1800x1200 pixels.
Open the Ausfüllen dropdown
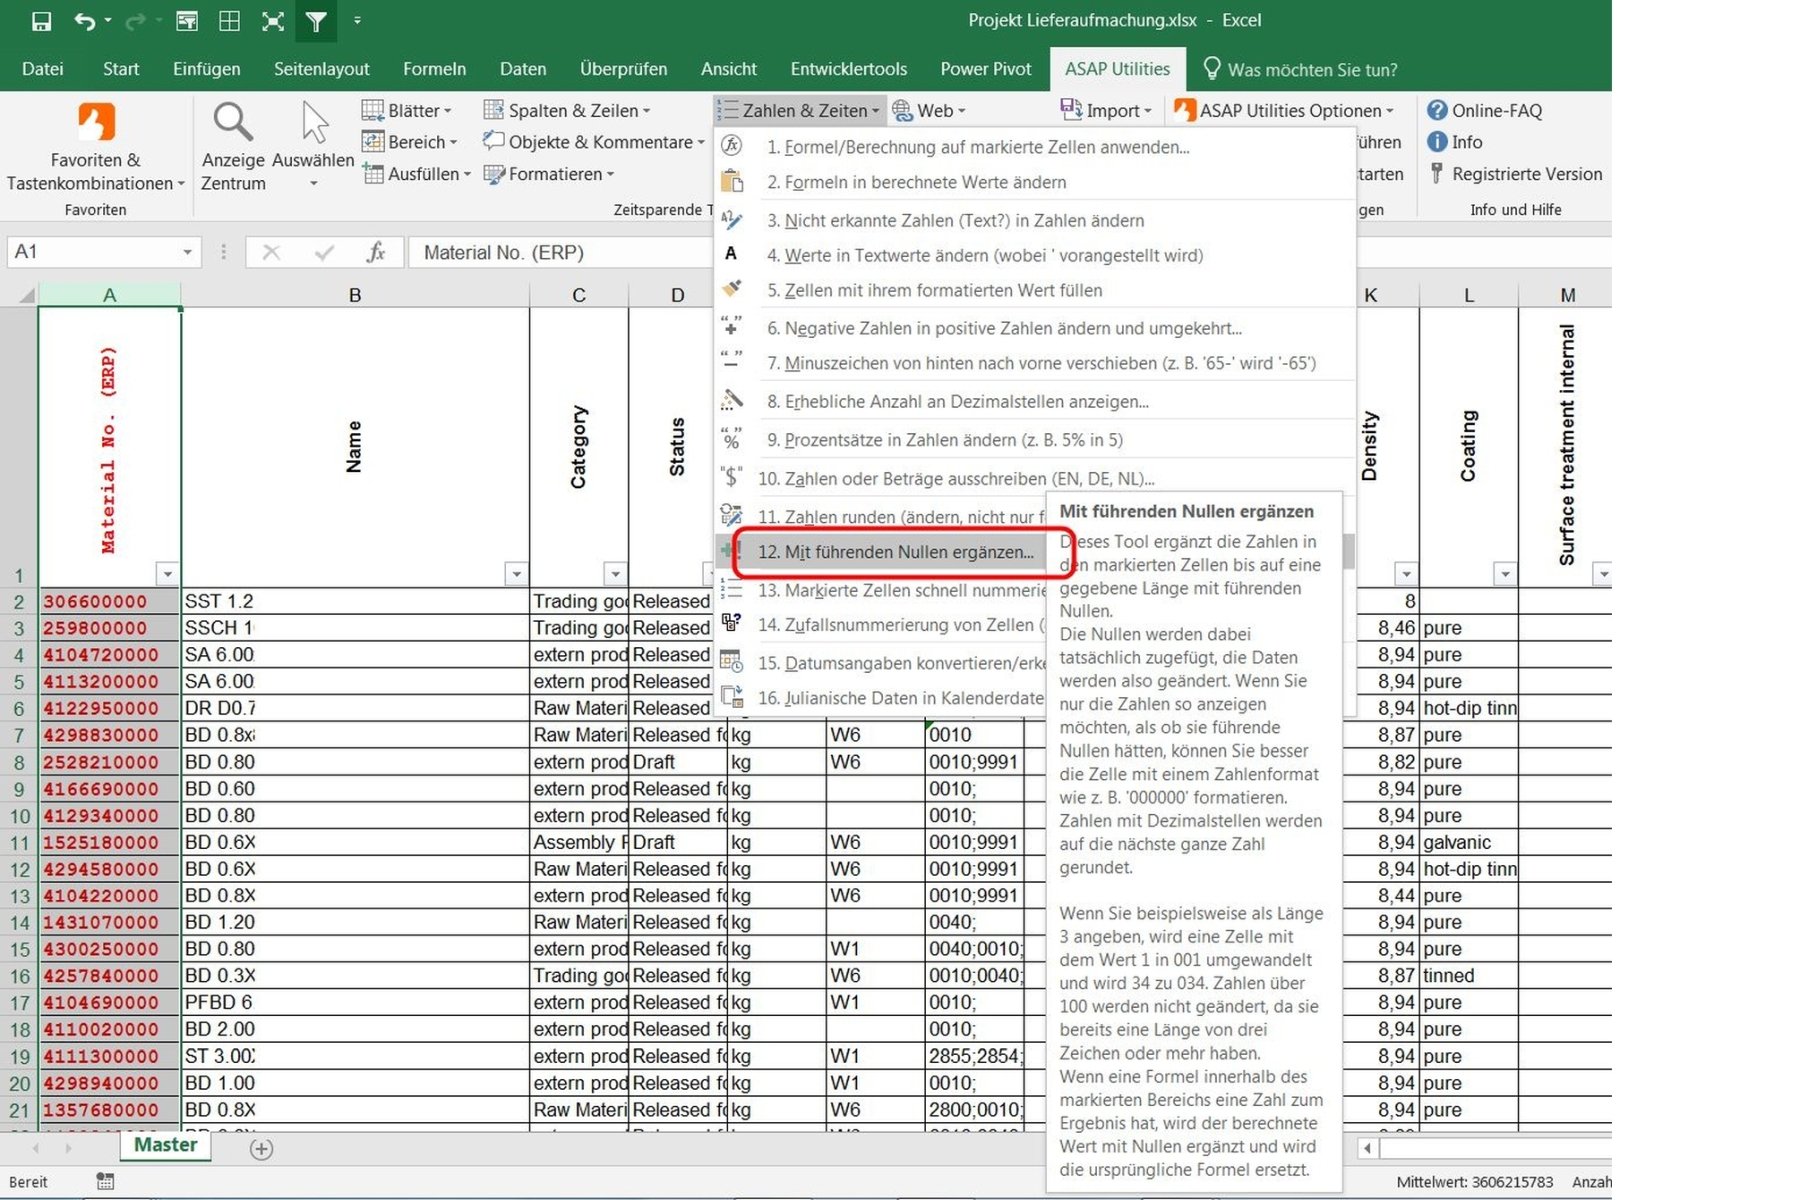pos(416,174)
